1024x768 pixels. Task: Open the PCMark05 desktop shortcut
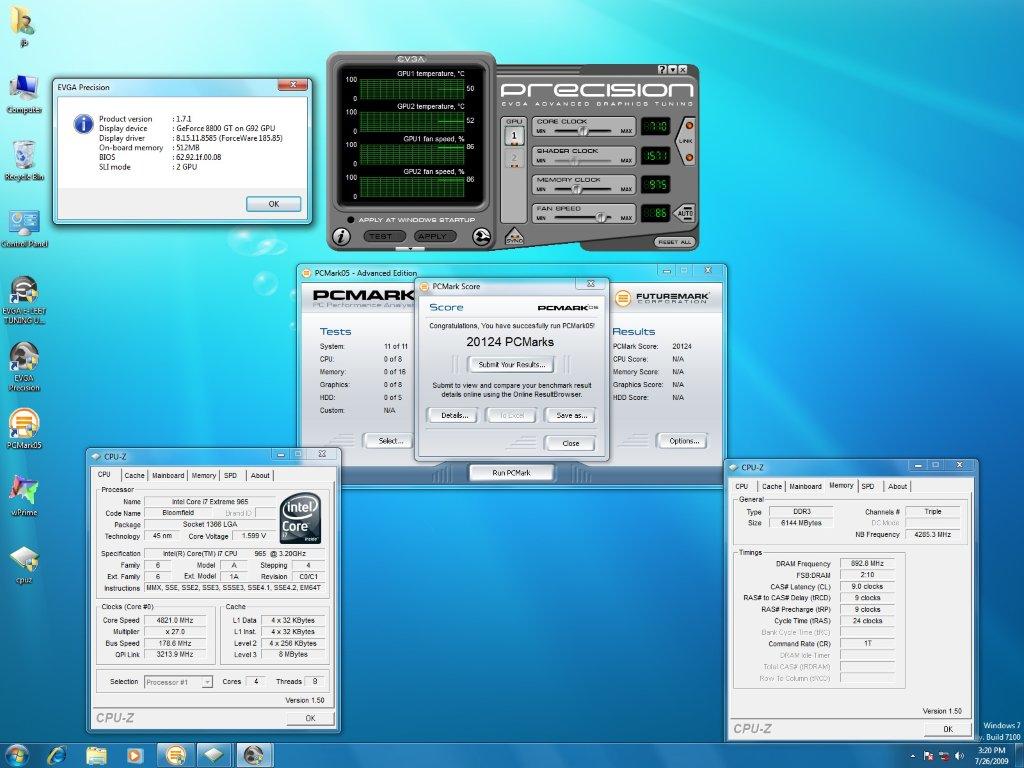pyautogui.click(x=24, y=429)
